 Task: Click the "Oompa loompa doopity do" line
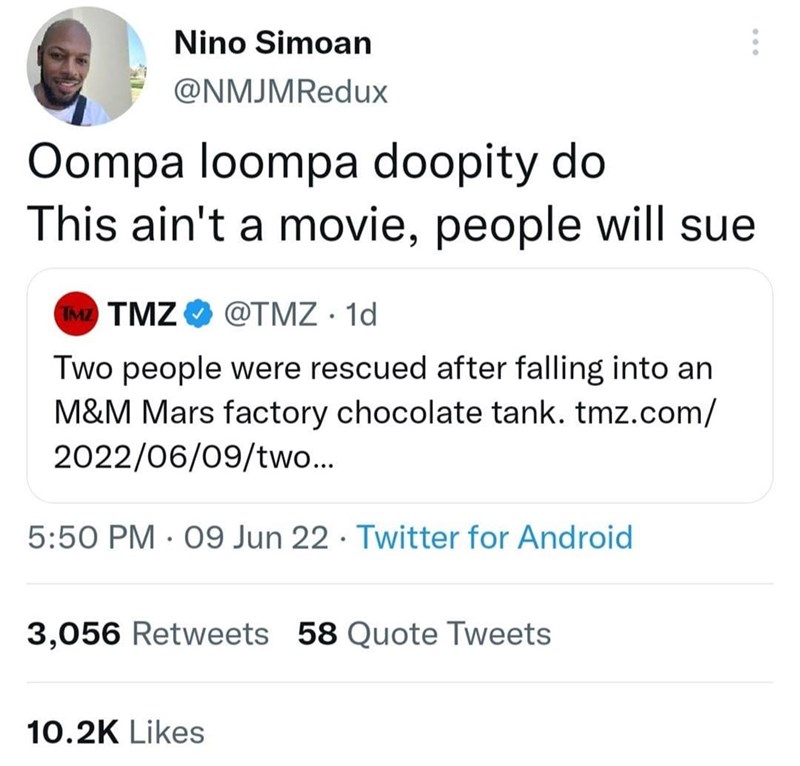(318, 163)
